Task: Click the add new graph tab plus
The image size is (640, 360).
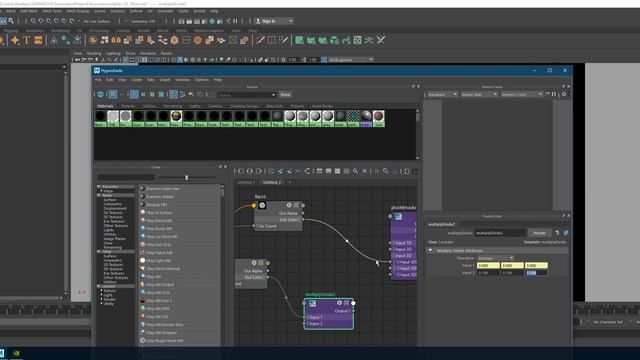Action: [290, 182]
